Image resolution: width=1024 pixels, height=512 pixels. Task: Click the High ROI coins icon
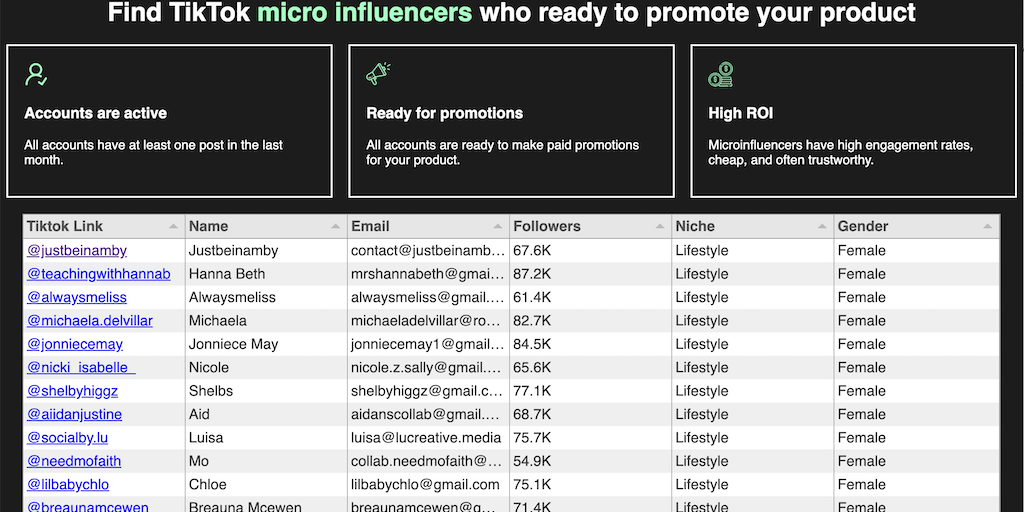(x=720, y=74)
